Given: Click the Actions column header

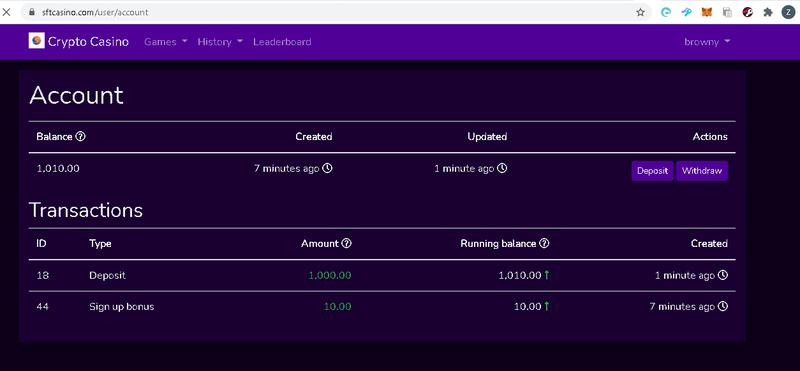Looking at the screenshot, I should (710, 137).
